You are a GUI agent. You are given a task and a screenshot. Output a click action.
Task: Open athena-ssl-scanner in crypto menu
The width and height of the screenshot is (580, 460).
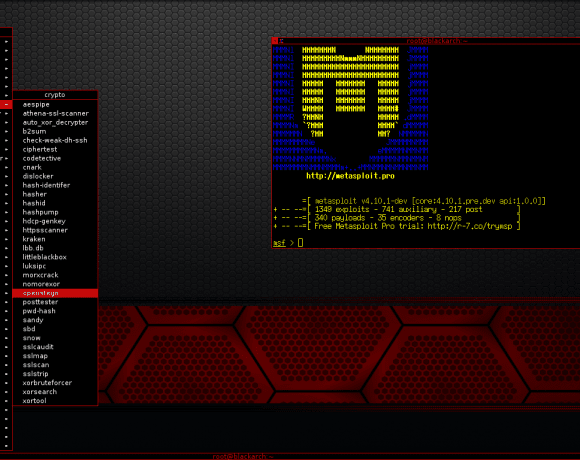[x=55, y=114]
